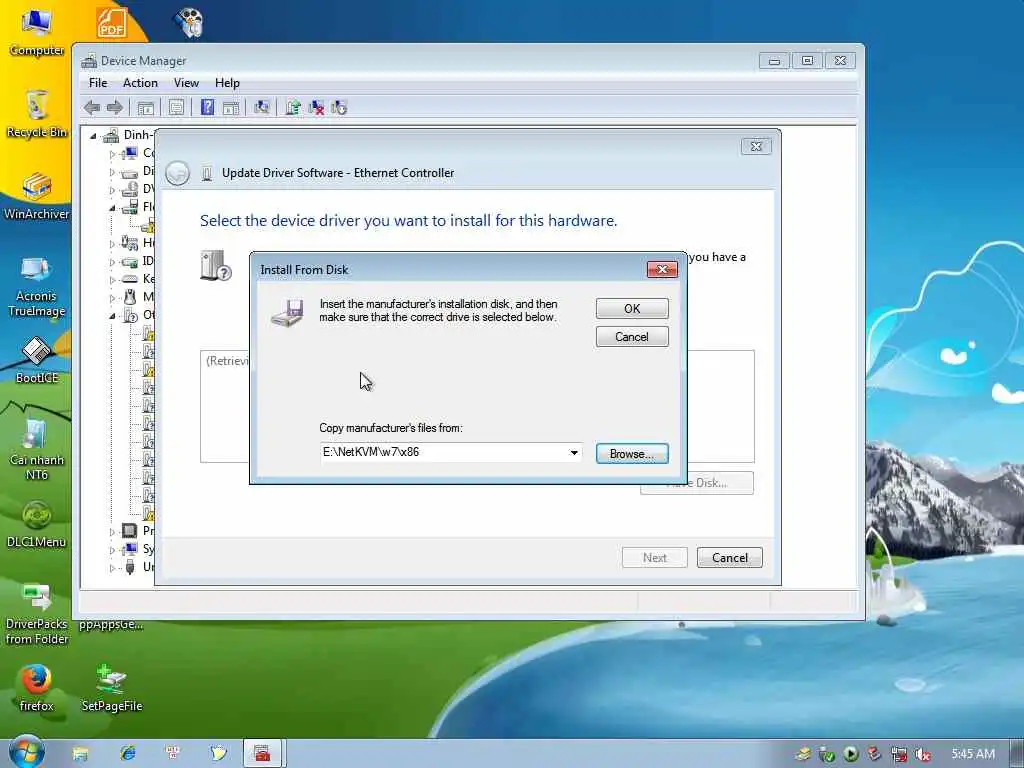
Task: Expand the DVD/CD-ROM drives category node
Action: click(x=112, y=190)
